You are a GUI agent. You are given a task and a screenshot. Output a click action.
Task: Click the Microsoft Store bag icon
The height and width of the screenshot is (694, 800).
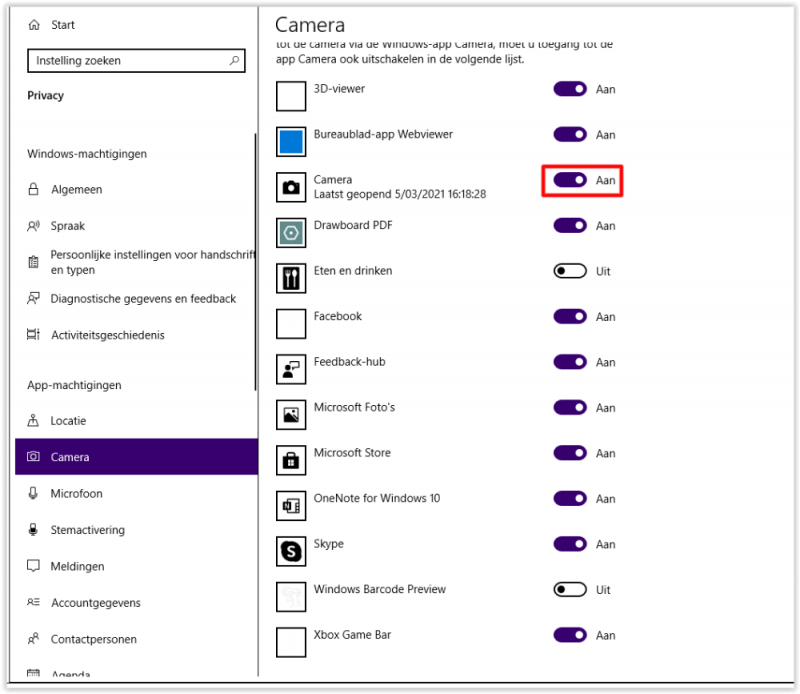[x=291, y=460]
